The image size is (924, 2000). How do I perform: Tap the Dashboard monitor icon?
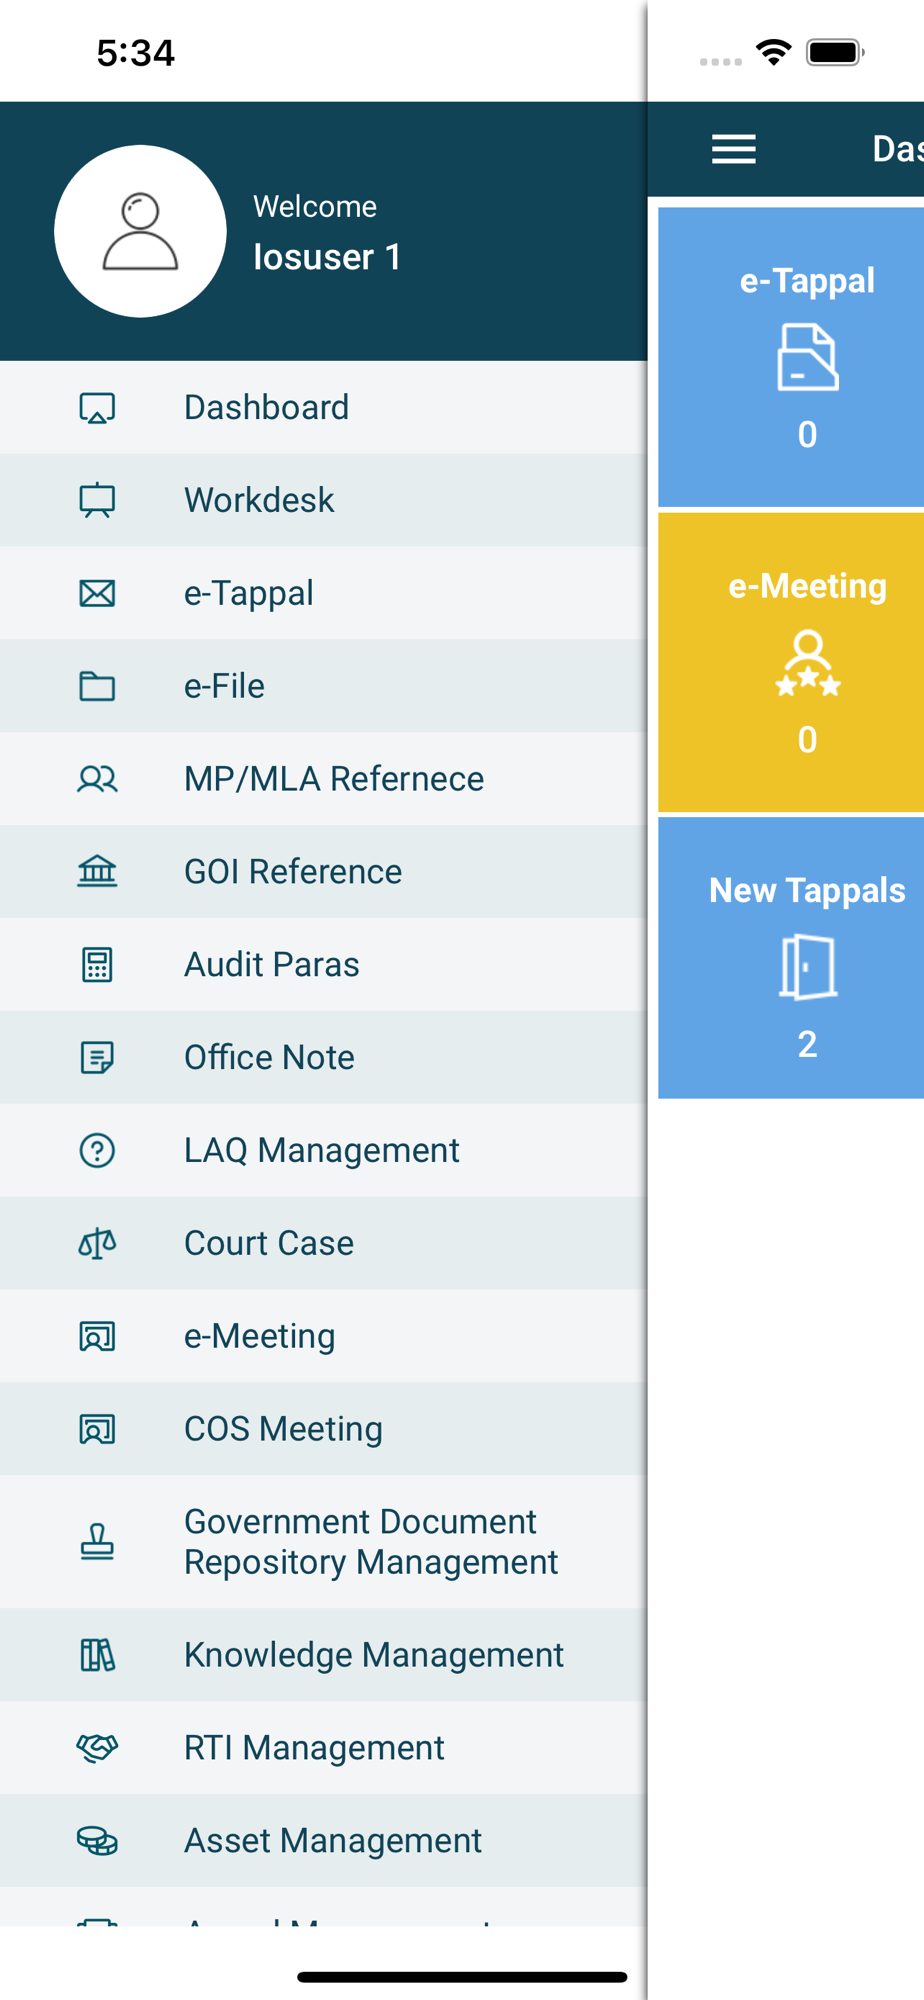coord(97,408)
